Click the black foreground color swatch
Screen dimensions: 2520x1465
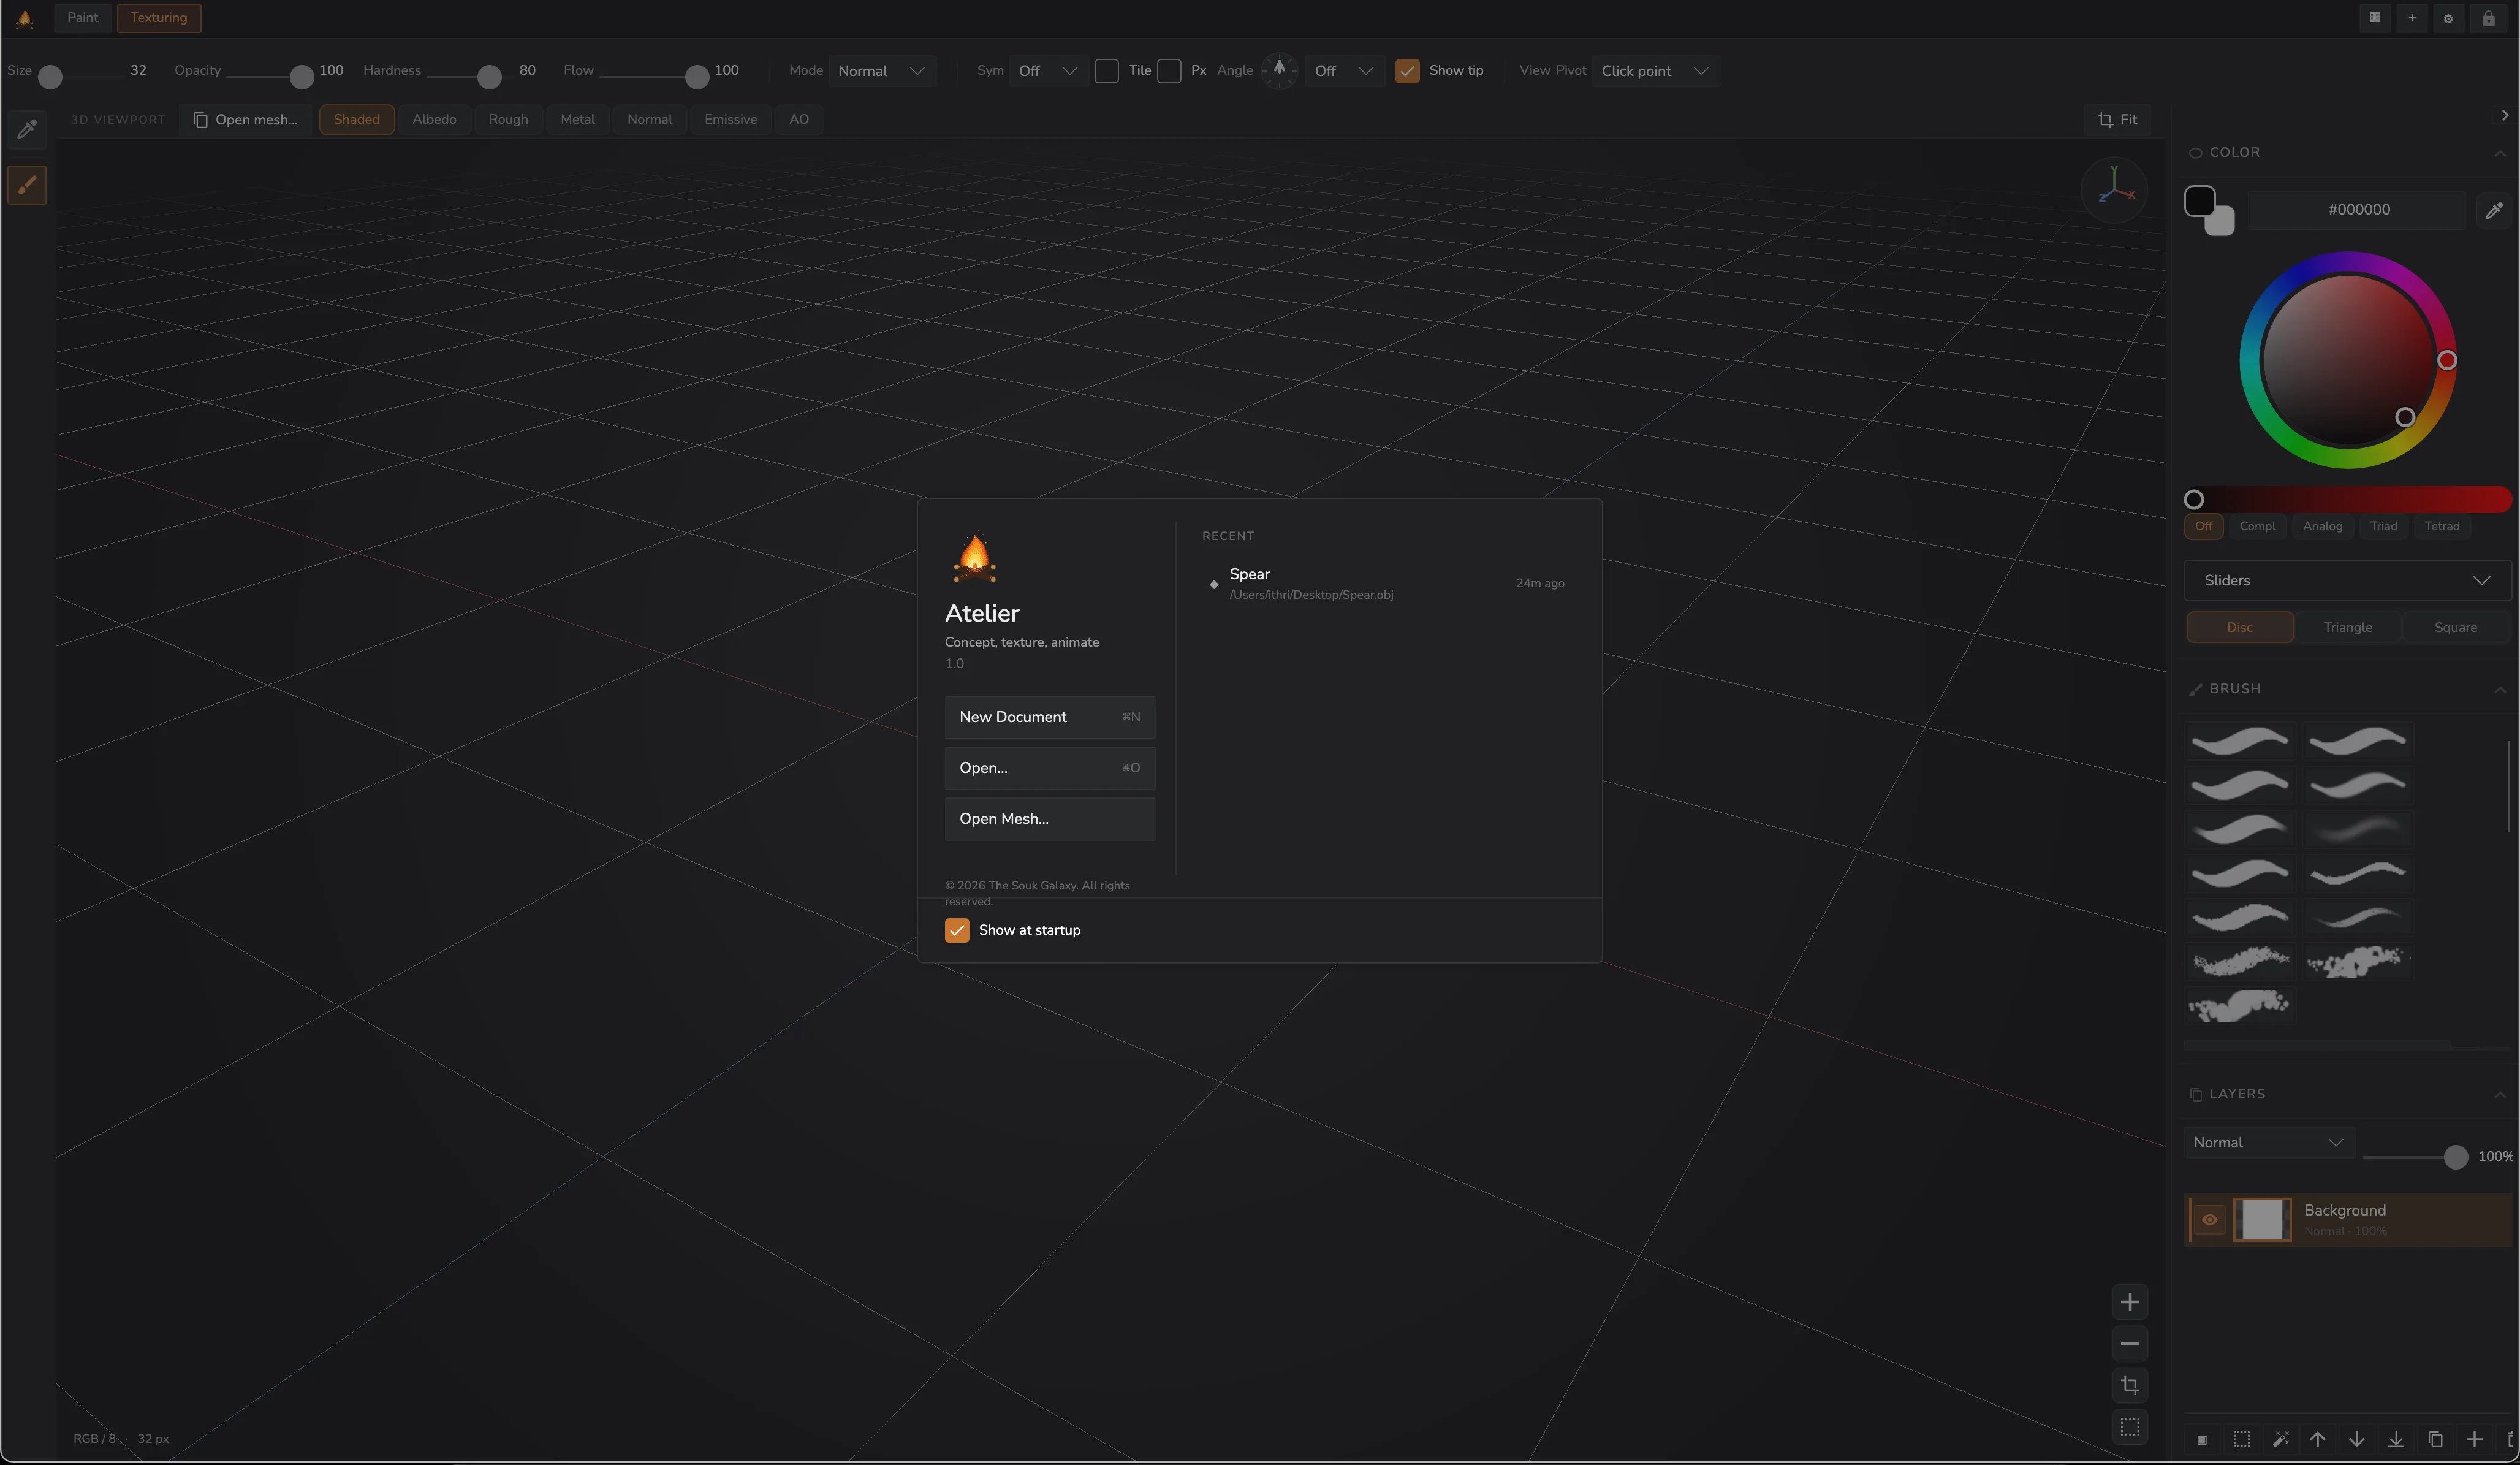(x=2199, y=201)
